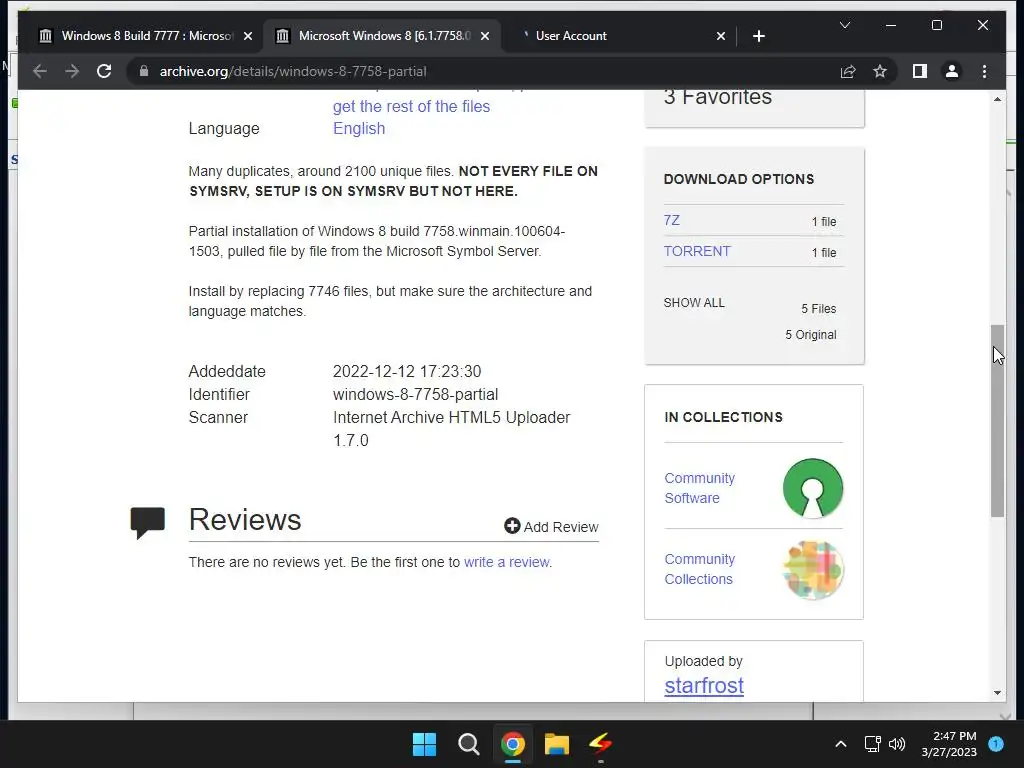Screen dimensions: 1024x768
Task: Open Community Software collection link
Action: pos(699,488)
